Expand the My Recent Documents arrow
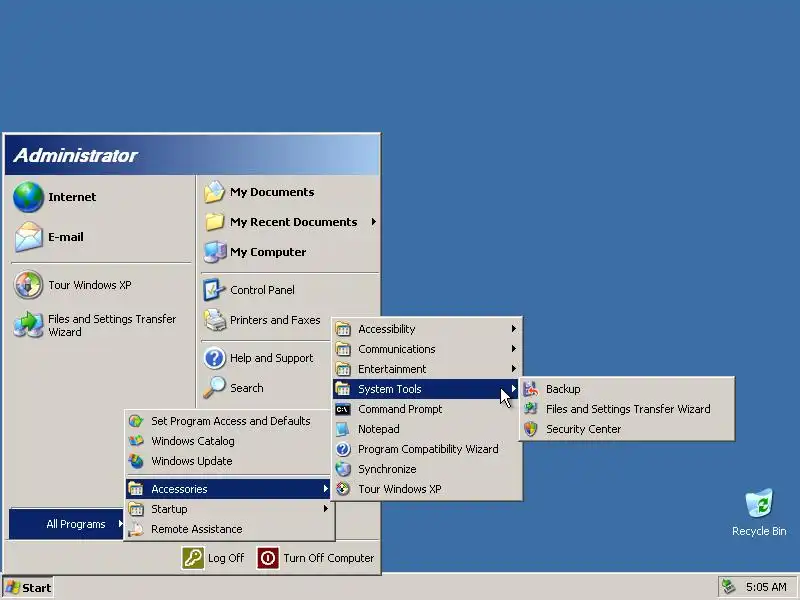This screenshot has height=600, width=800. tap(374, 222)
